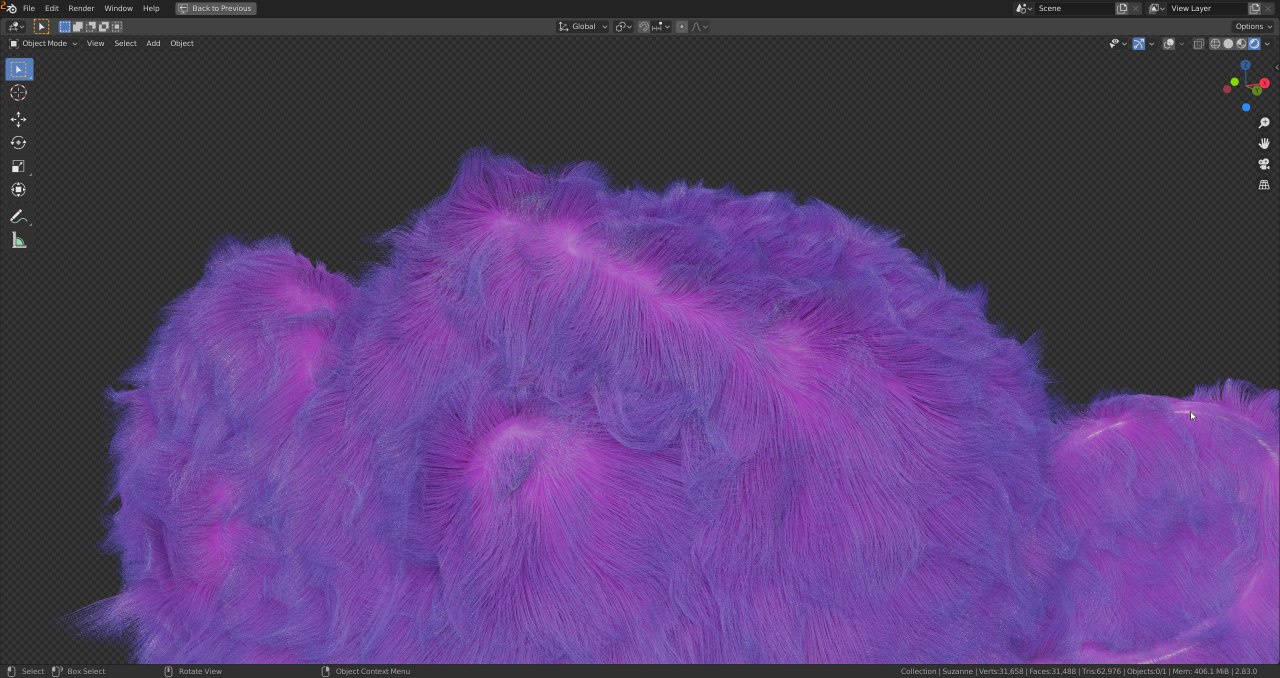This screenshot has width=1280, height=678.
Task: Toggle the camera view icon
Action: (x=1264, y=164)
